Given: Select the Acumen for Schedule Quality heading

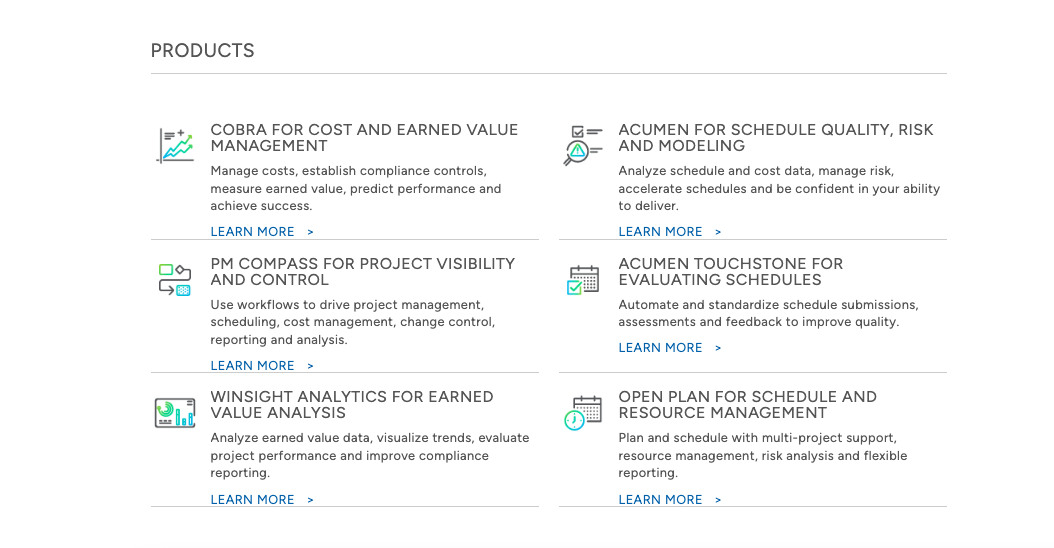Looking at the screenshot, I should point(776,138).
